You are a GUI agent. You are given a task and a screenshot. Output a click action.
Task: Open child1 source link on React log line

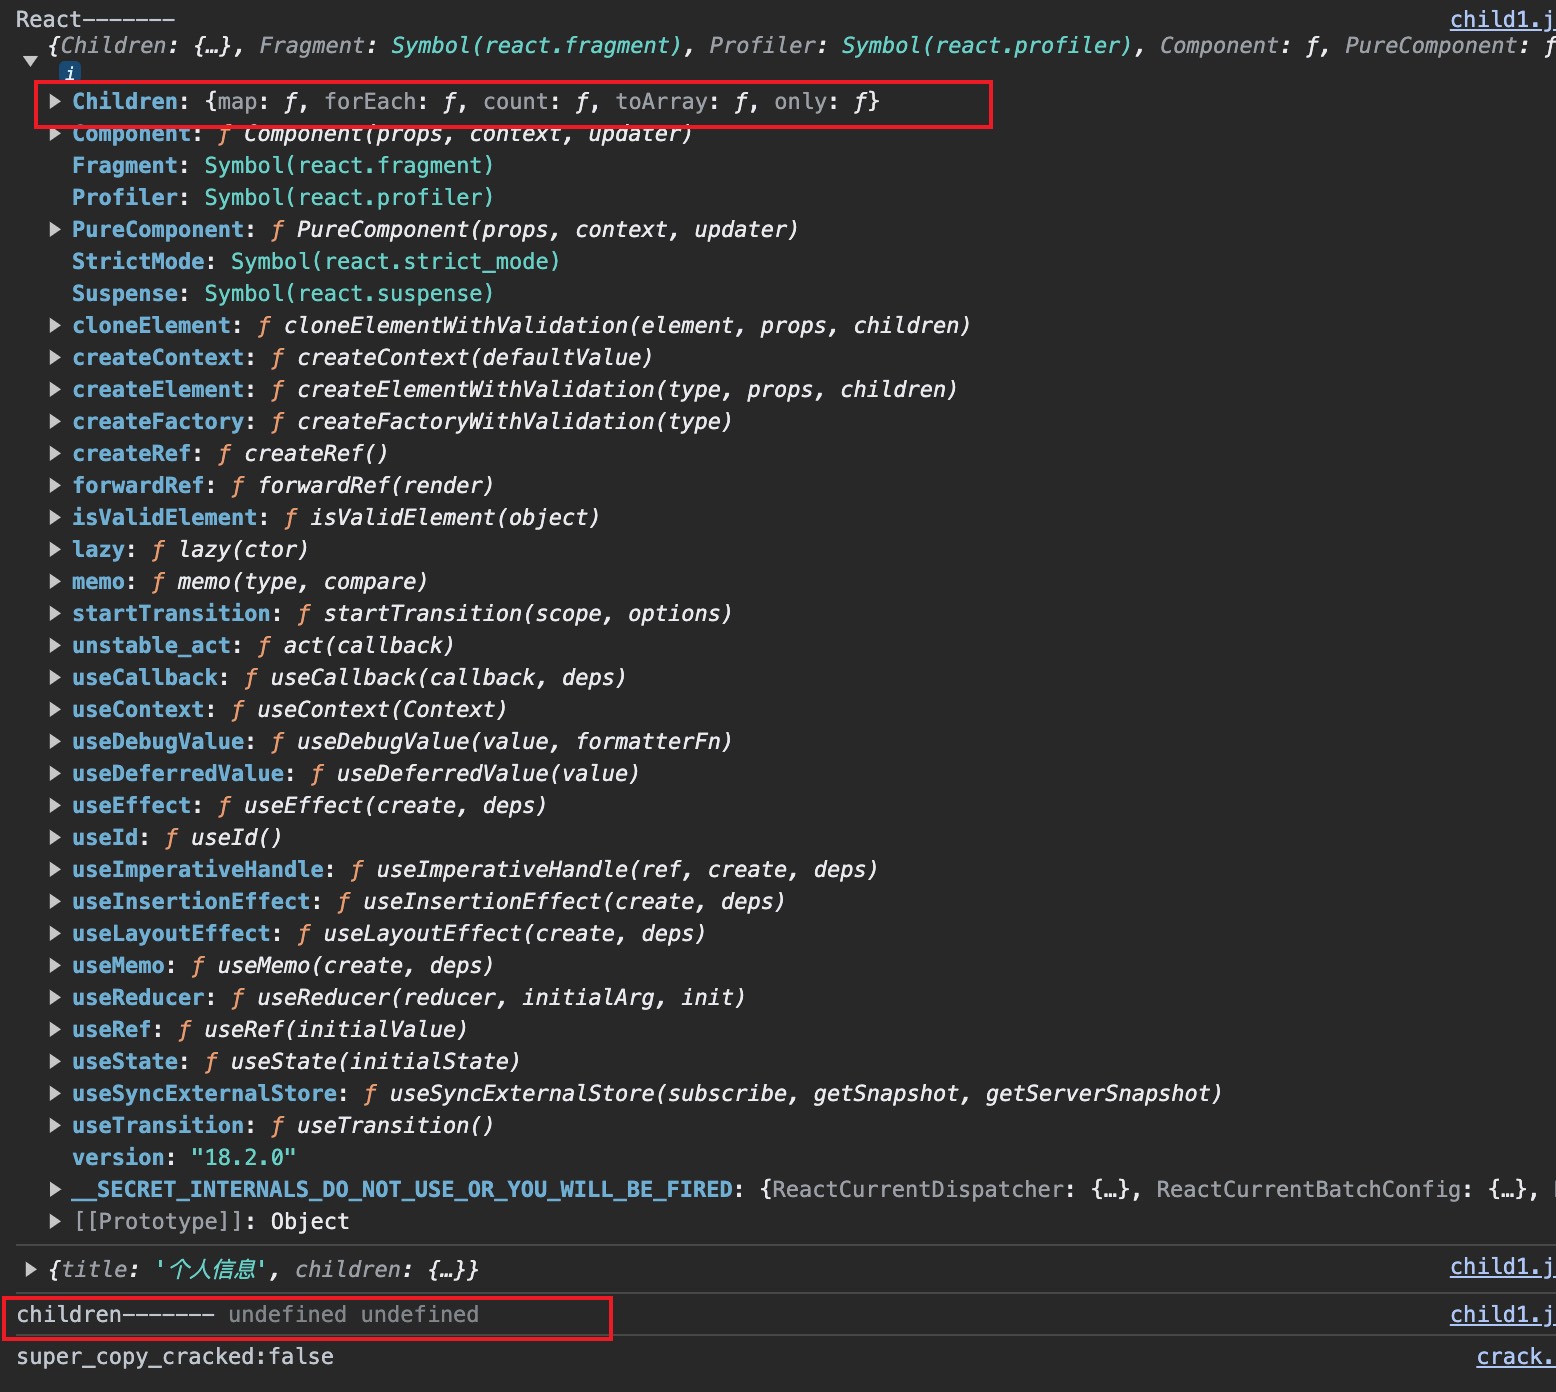[x=1502, y=20]
